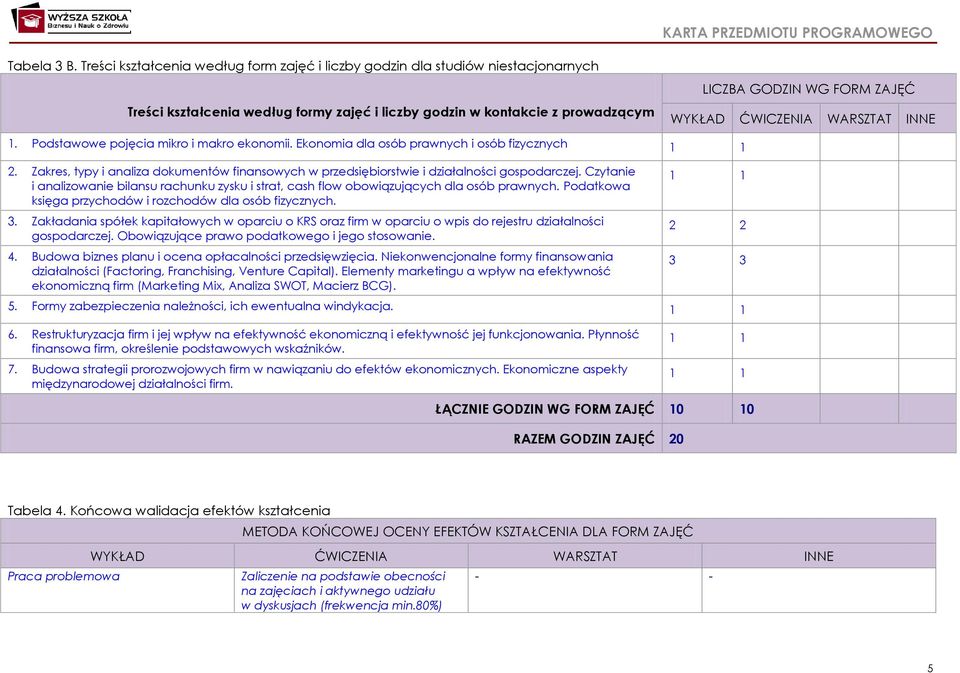Select the caption 'Tabela 4. Końcowa walidacja efektów kształcenia'
The width and height of the screenshot is (960, 673).
tap(169, 511)
